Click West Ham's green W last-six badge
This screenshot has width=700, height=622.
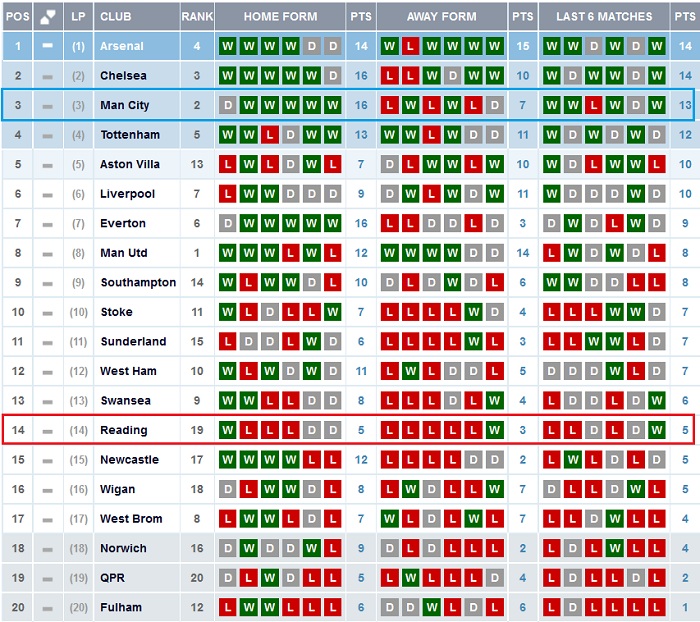point(615,371)
